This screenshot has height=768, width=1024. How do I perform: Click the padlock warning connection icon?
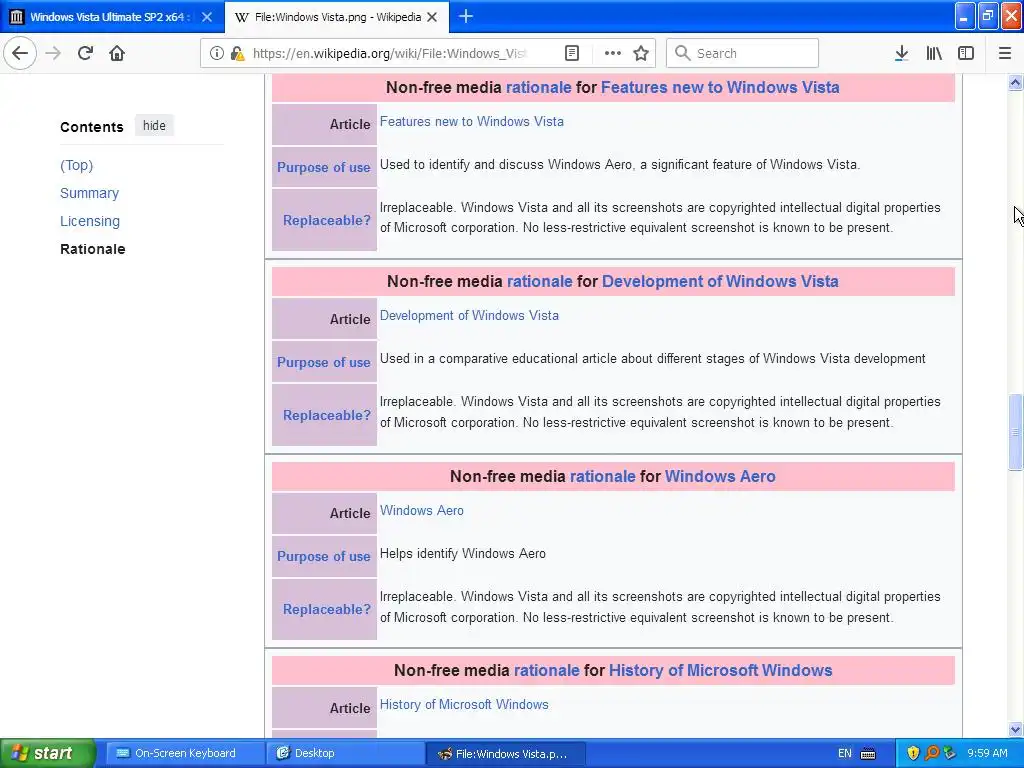click(237, 54)
